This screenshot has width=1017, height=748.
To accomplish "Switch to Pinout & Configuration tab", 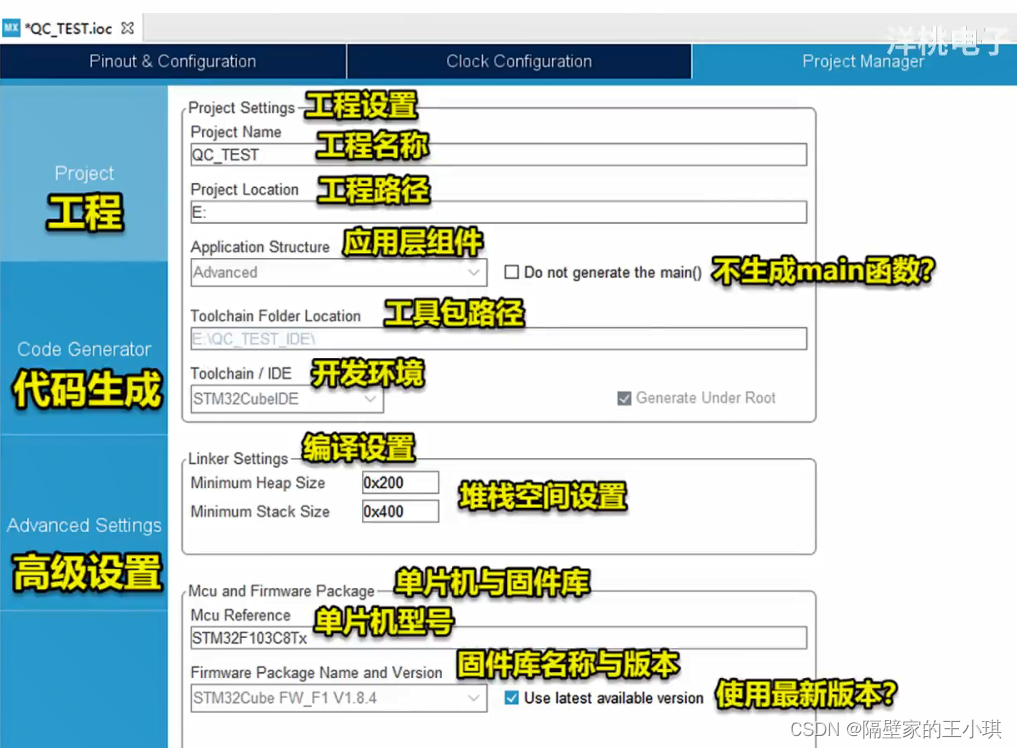I will (173, 62).
